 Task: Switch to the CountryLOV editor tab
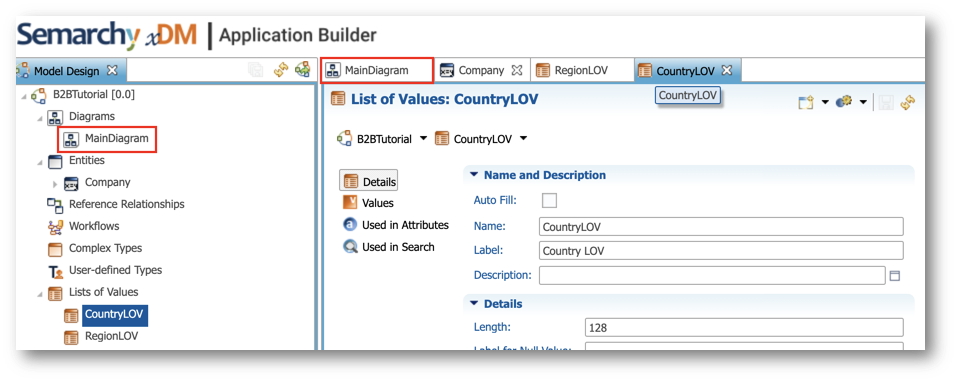pyautogui.click(x=685, y=70)
